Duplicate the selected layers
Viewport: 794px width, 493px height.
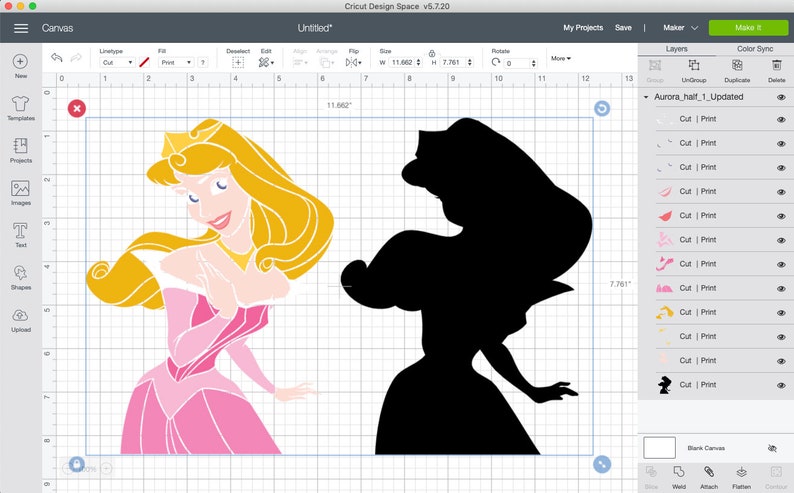(737, 71)
